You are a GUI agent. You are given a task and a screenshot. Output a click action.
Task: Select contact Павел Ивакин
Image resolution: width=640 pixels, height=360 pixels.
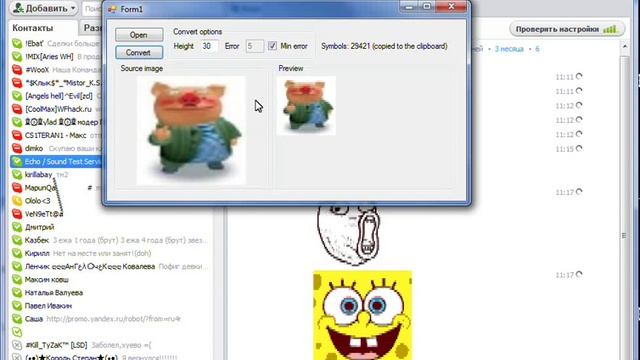(x=48, y=306)
